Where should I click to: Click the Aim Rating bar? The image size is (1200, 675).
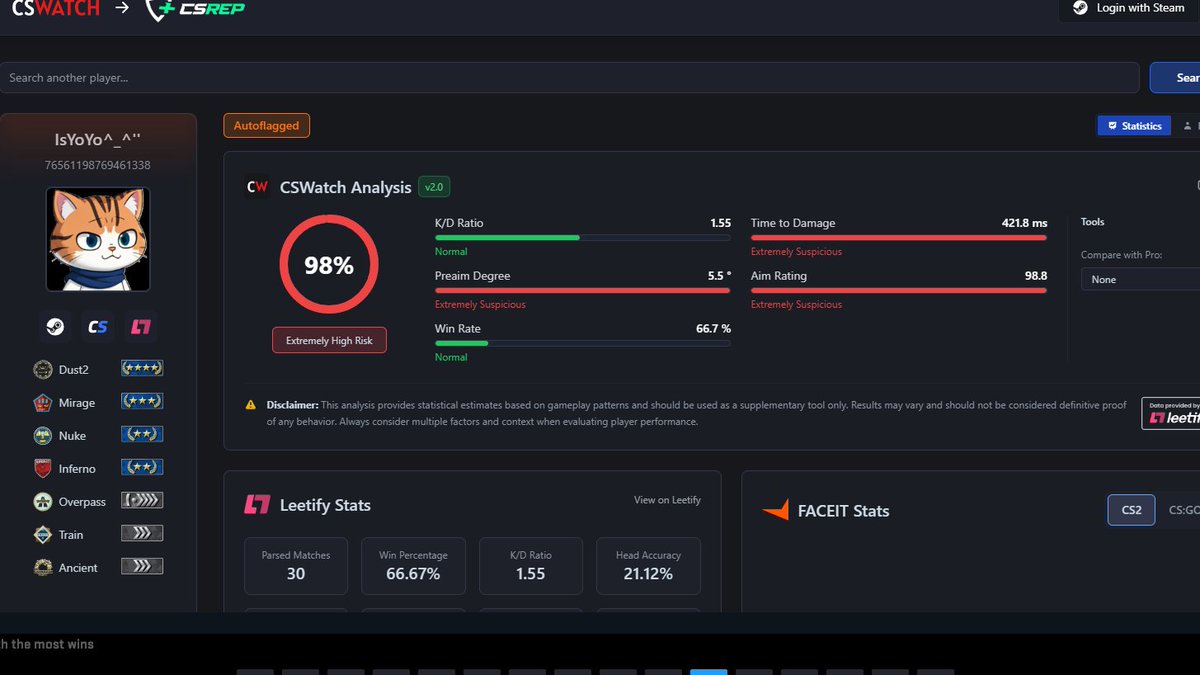pos(899,290)
